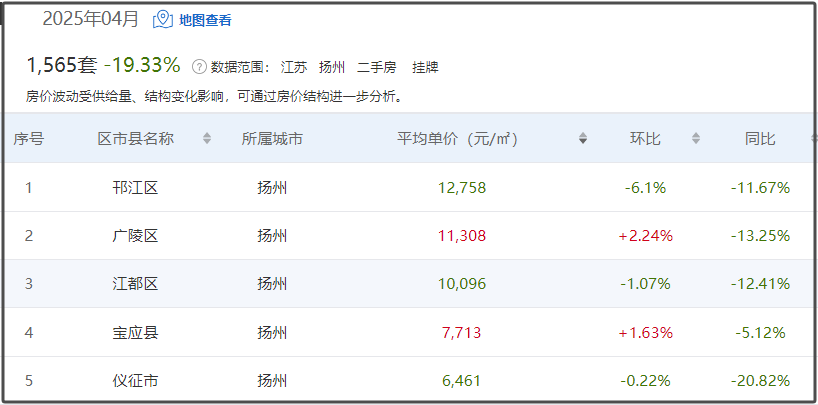Click 扬州 city cell in 邗江区 row

(272, 187)
